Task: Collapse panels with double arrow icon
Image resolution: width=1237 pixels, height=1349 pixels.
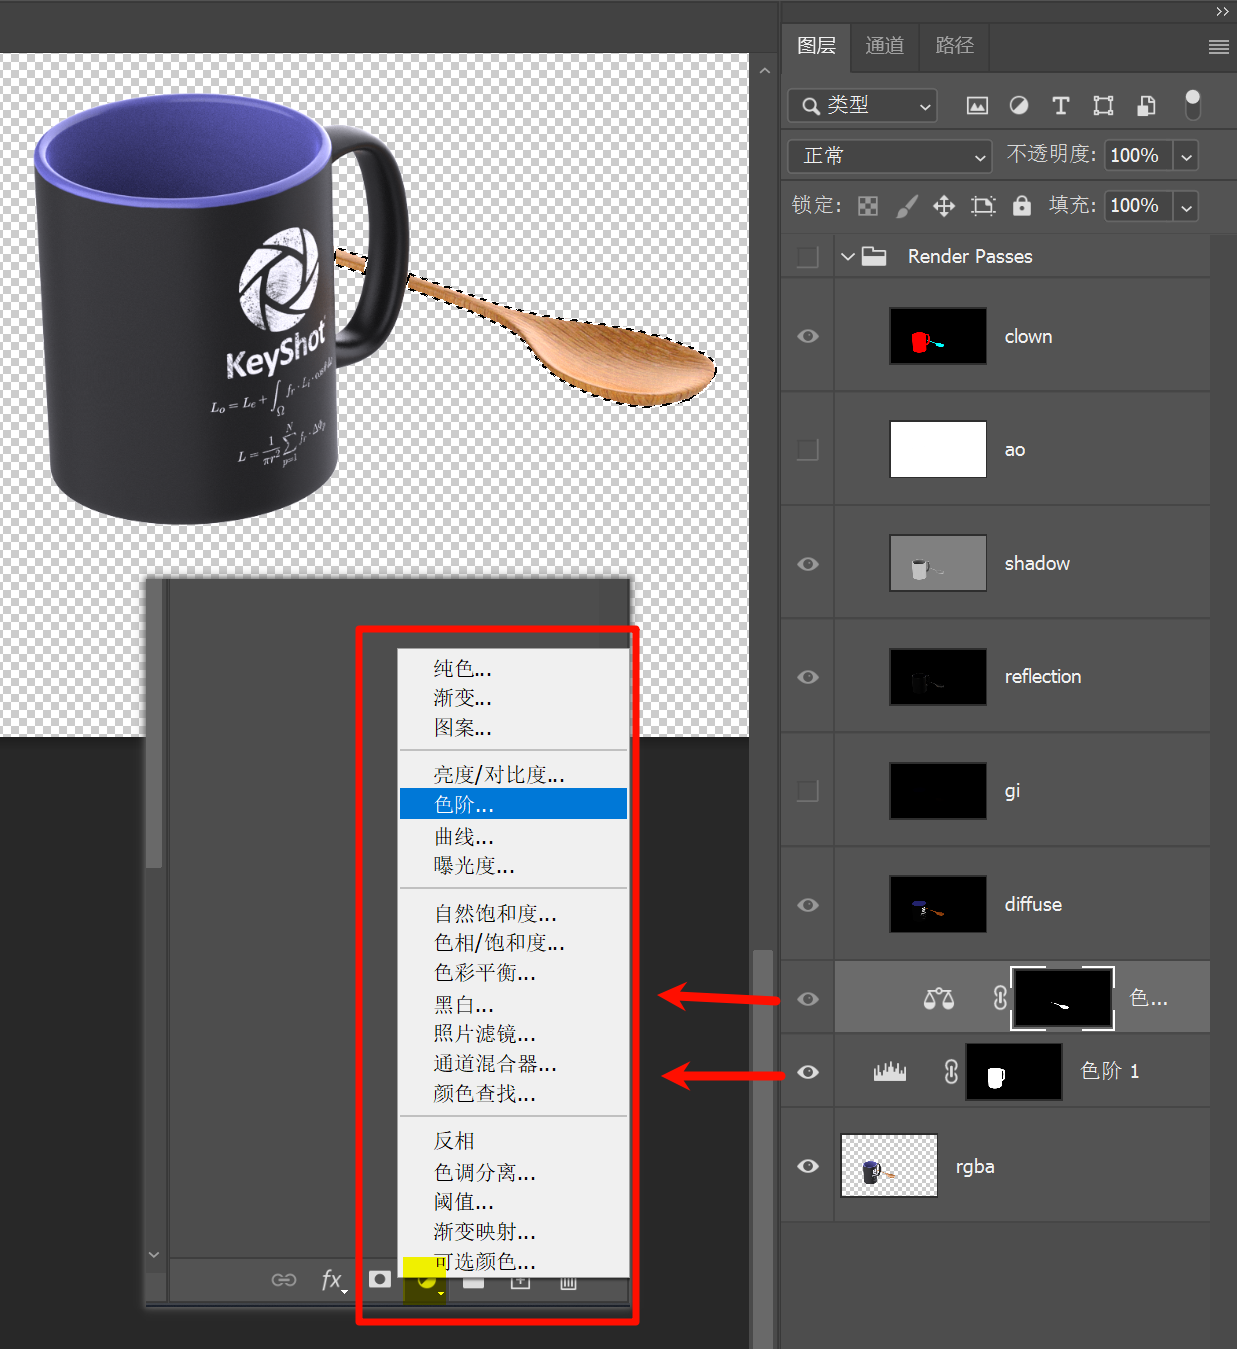Action: click(1222, 12)
